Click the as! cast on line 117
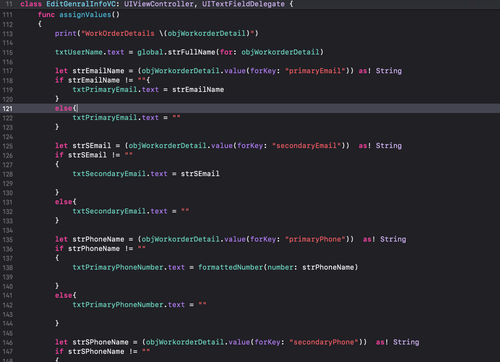Image resolution: width=500 pixels, height=362 pixels. coord(365,71)
